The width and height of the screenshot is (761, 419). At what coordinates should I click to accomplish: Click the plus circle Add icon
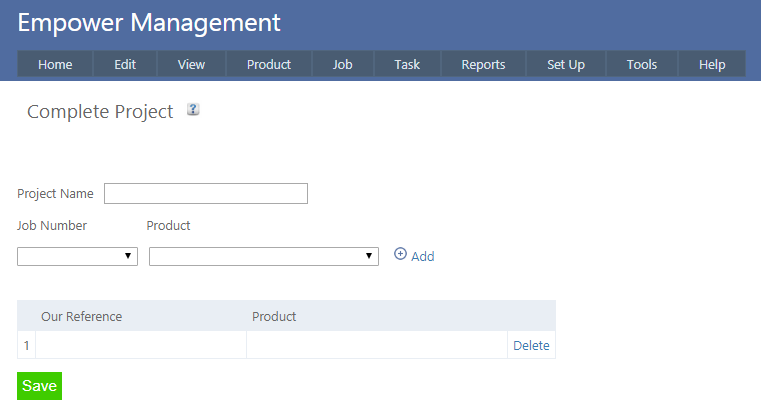coord(401,254)
